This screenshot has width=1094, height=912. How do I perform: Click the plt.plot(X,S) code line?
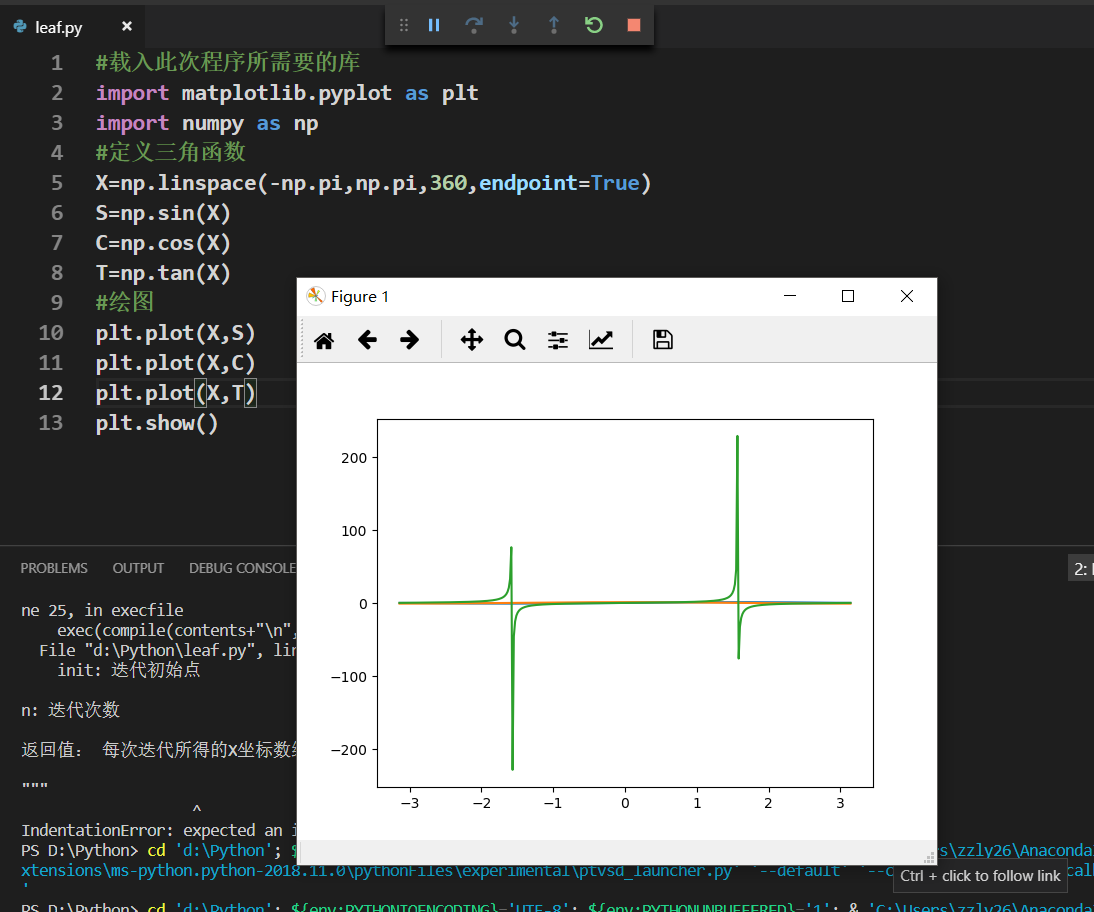(176, 333)
